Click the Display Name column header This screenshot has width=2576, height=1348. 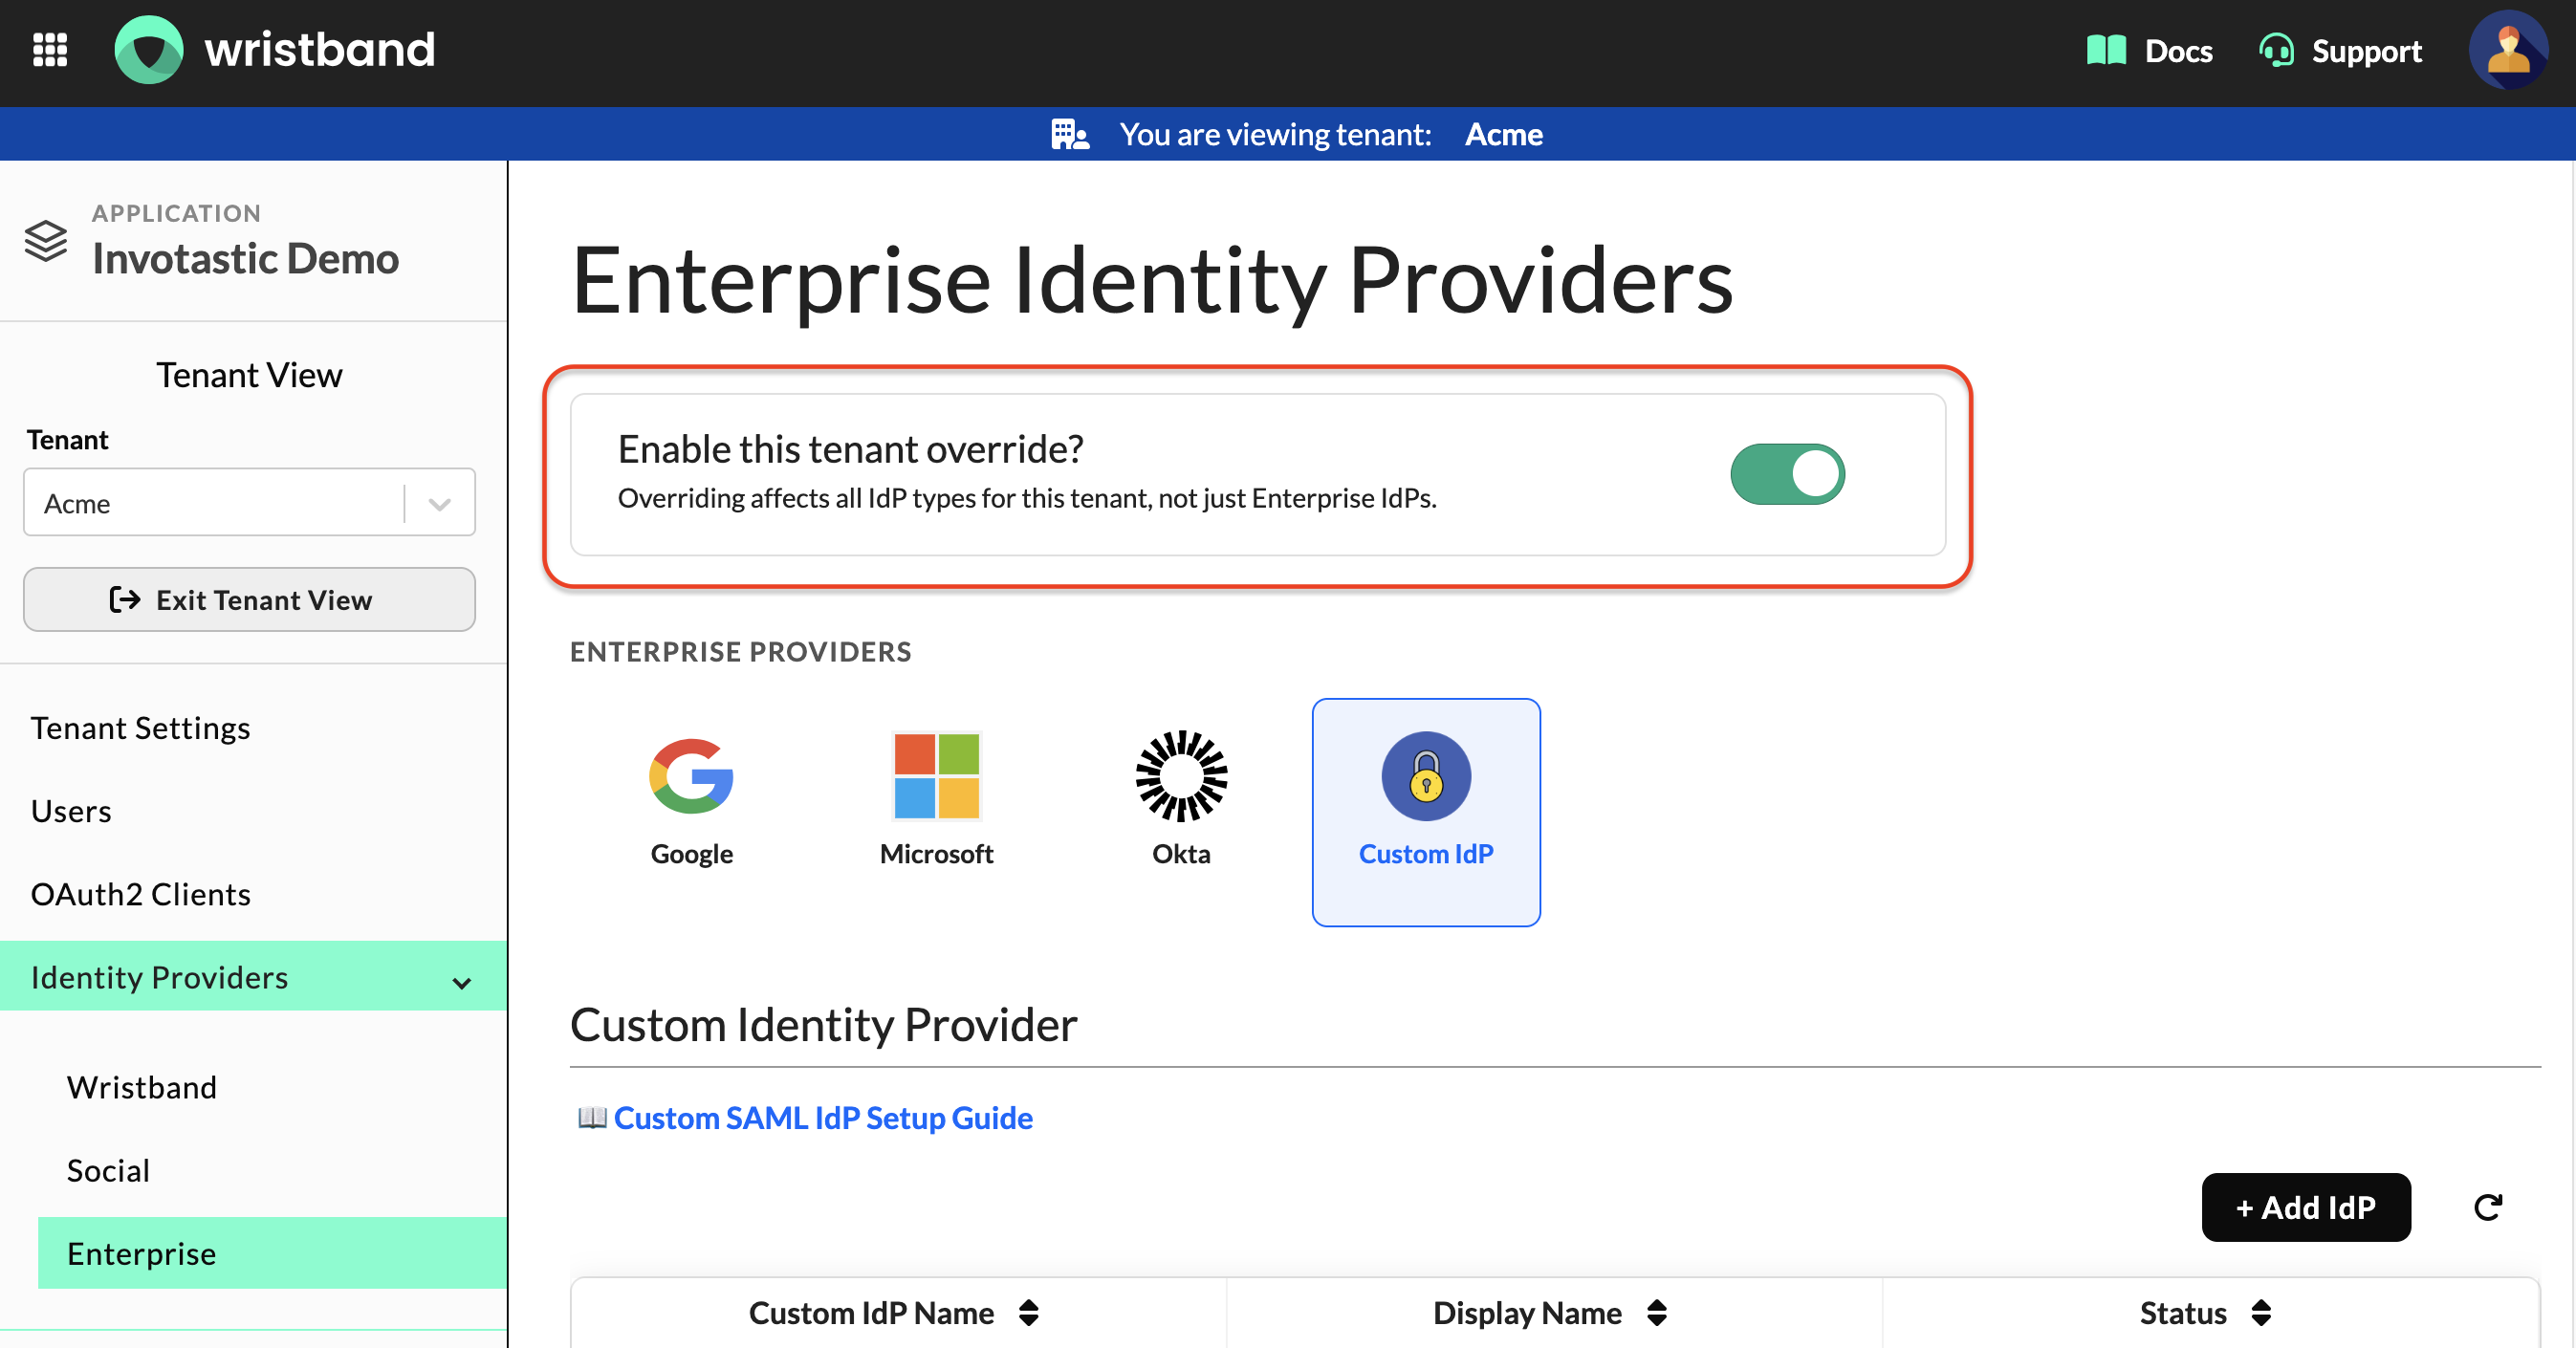(x=1527, y=1312)
